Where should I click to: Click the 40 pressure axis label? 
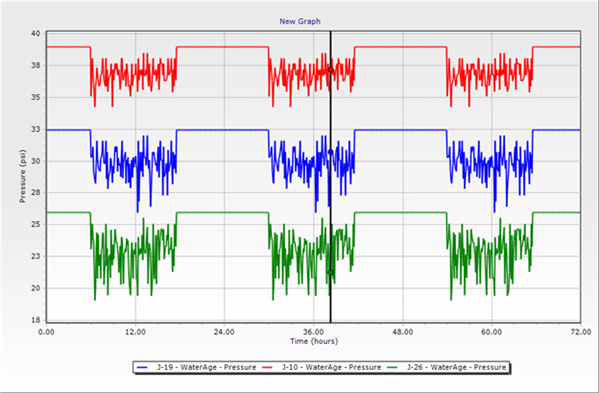click(36, 34)
